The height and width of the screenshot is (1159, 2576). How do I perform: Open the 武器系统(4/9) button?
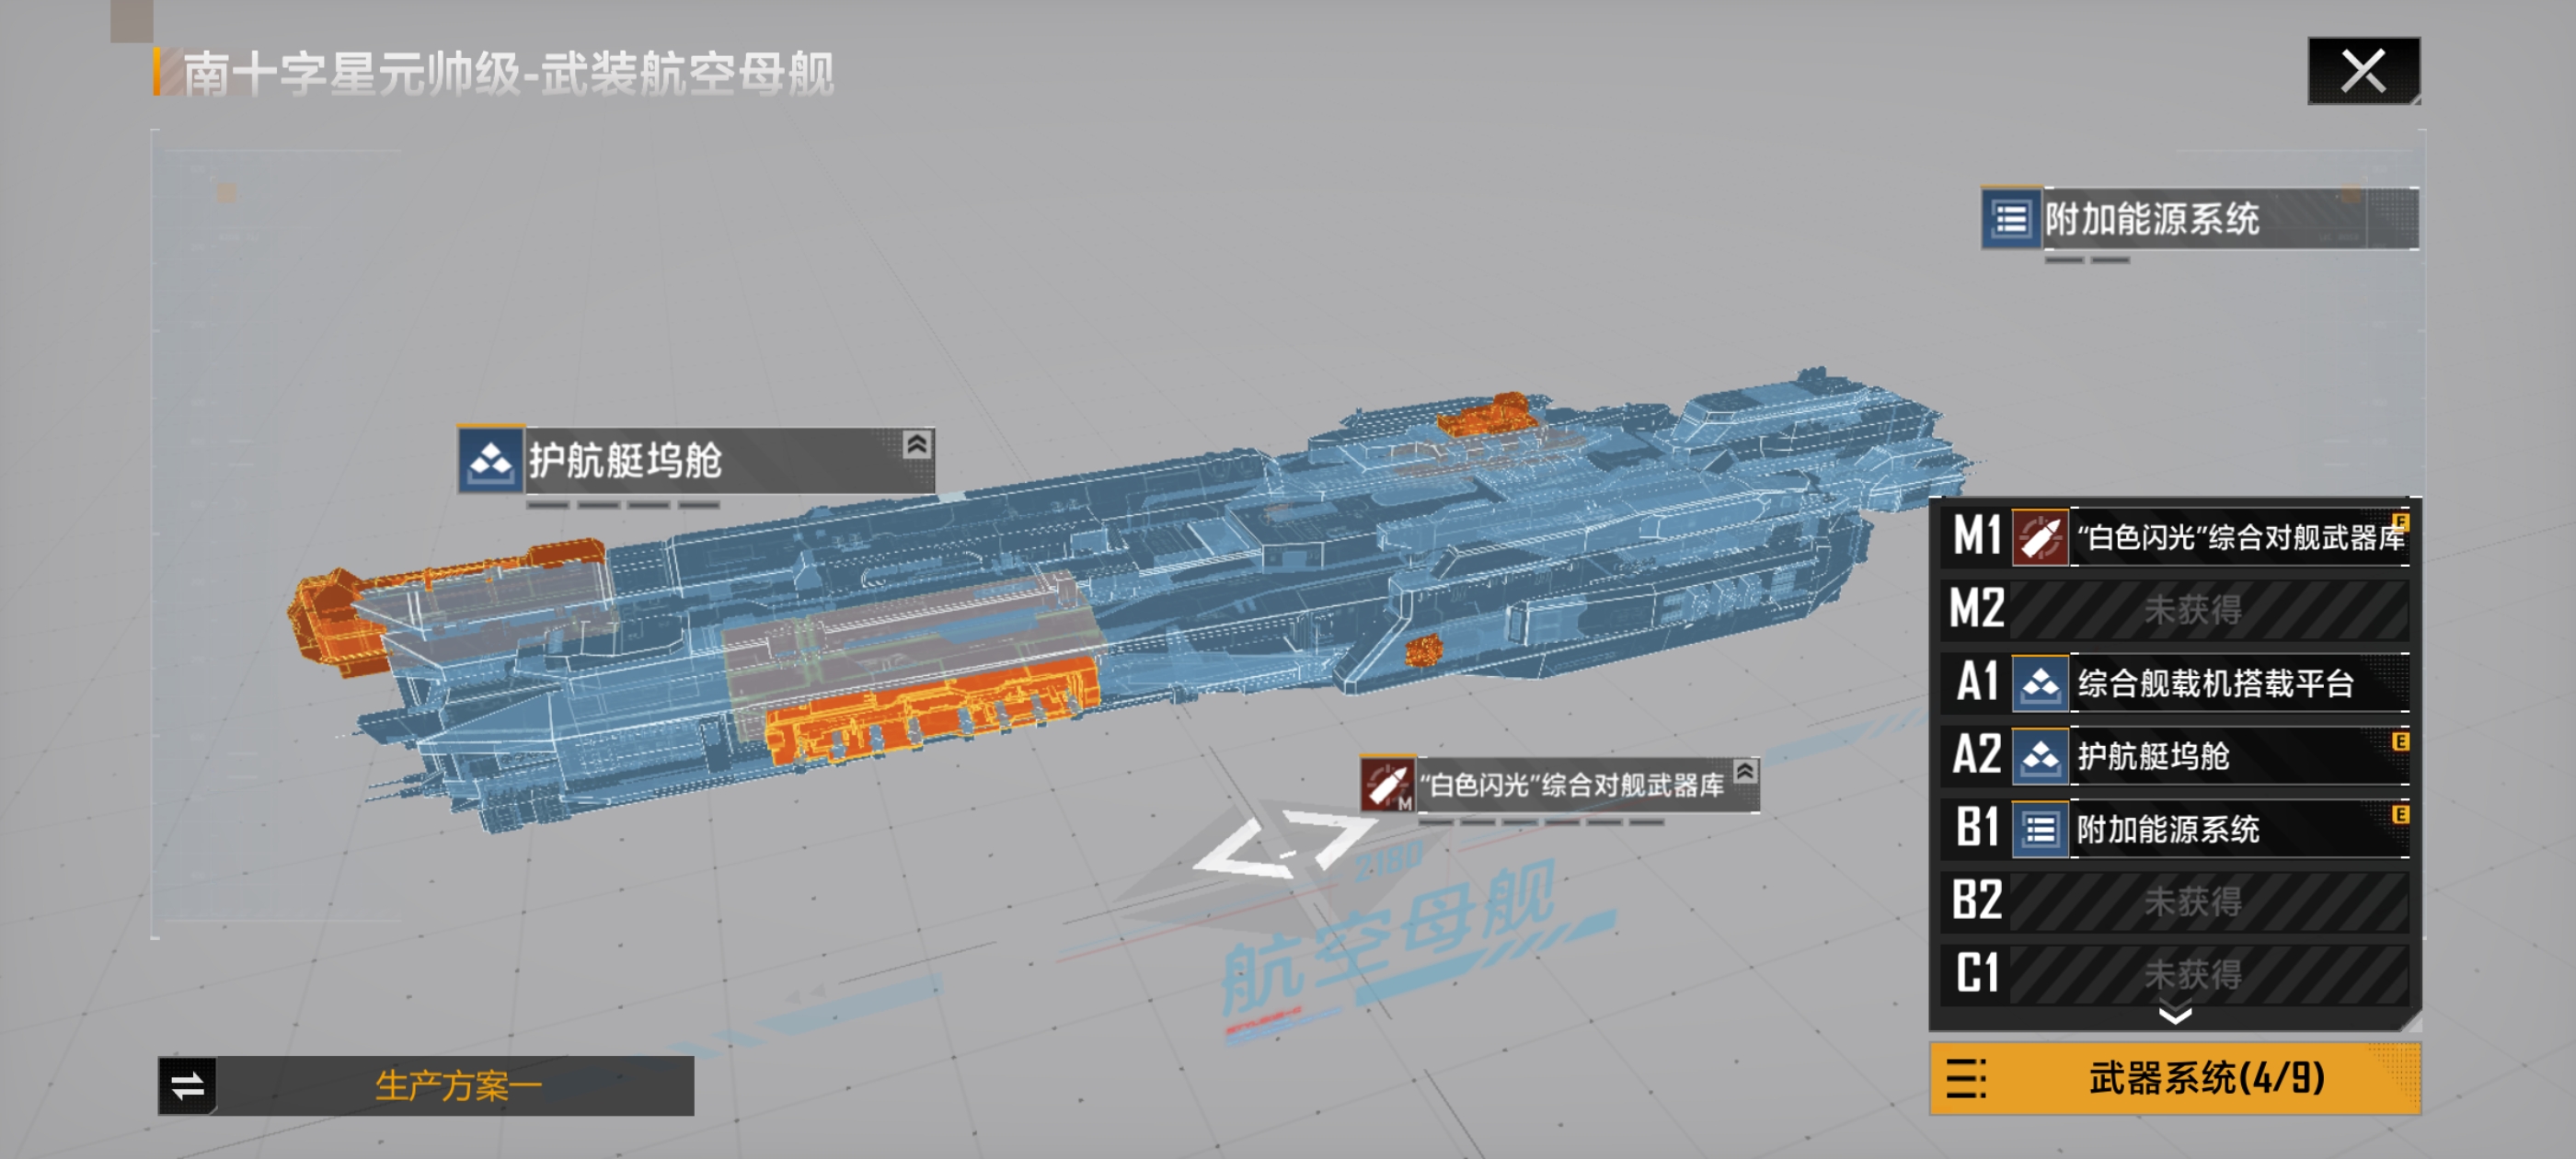coord(2204,1078)
